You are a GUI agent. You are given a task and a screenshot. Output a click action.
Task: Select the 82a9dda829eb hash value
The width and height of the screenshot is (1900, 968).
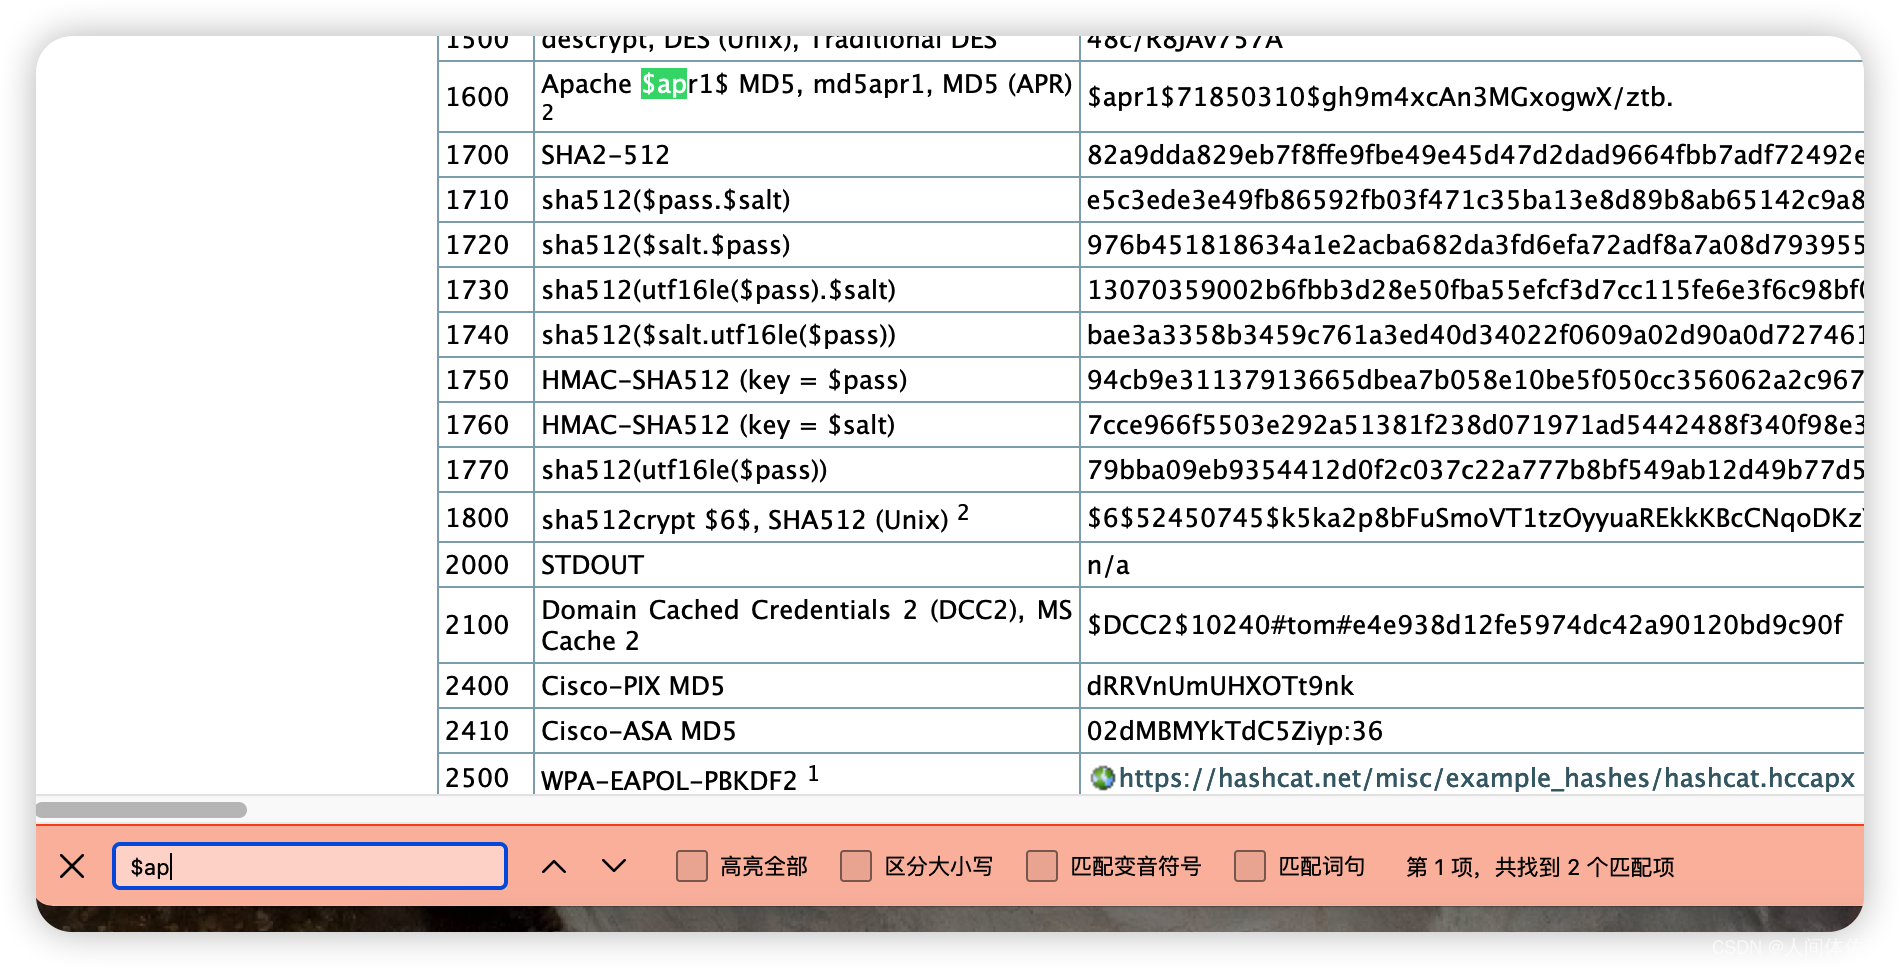click(x=1475, y=155)
